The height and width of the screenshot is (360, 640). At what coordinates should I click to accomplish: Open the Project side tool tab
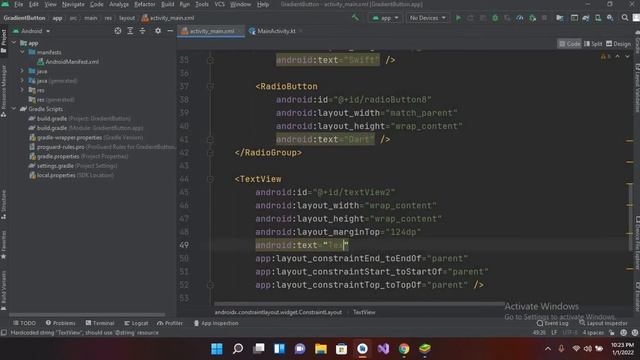4,41
